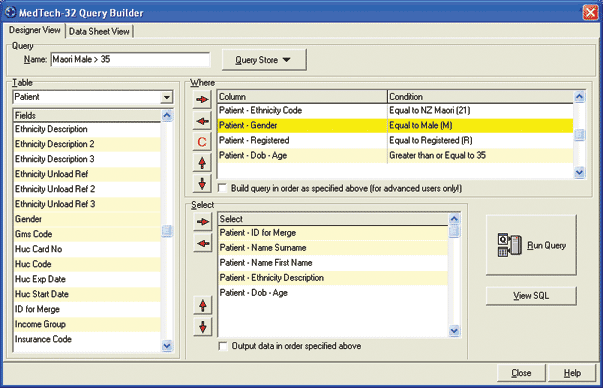Click the Close button at bottom

(x=521, y=373)
